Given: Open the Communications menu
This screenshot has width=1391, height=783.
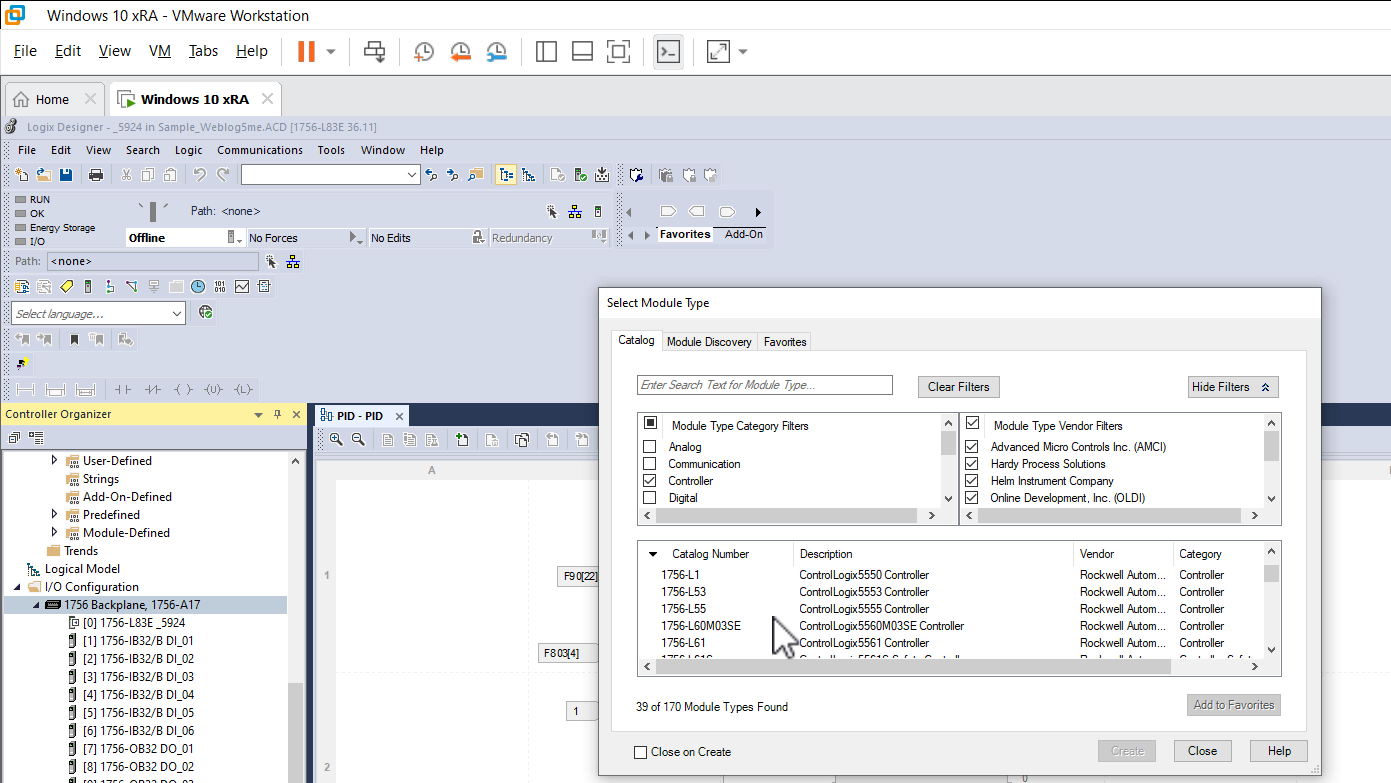Looking at the screenshot, I should point(259,150).
